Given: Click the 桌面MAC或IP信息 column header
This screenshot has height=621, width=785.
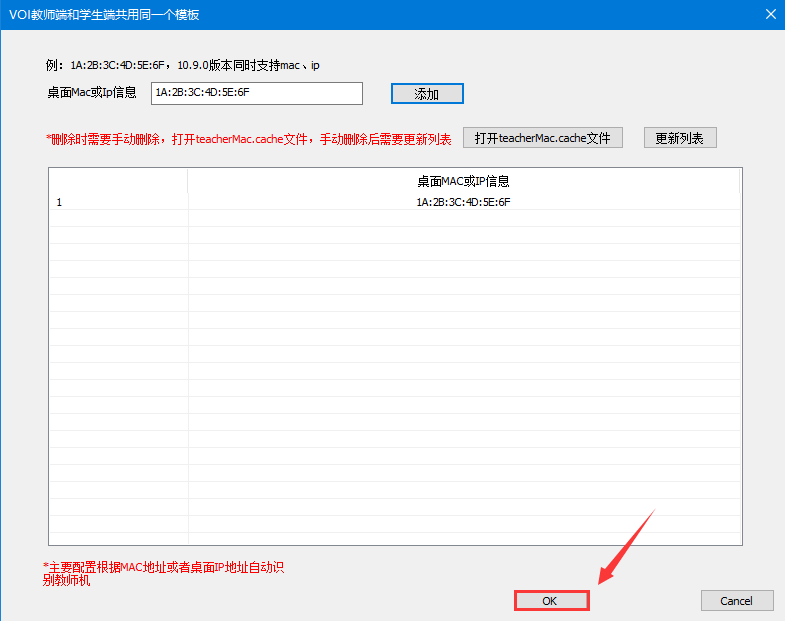Looking at the screenshot, I should 463,181.
